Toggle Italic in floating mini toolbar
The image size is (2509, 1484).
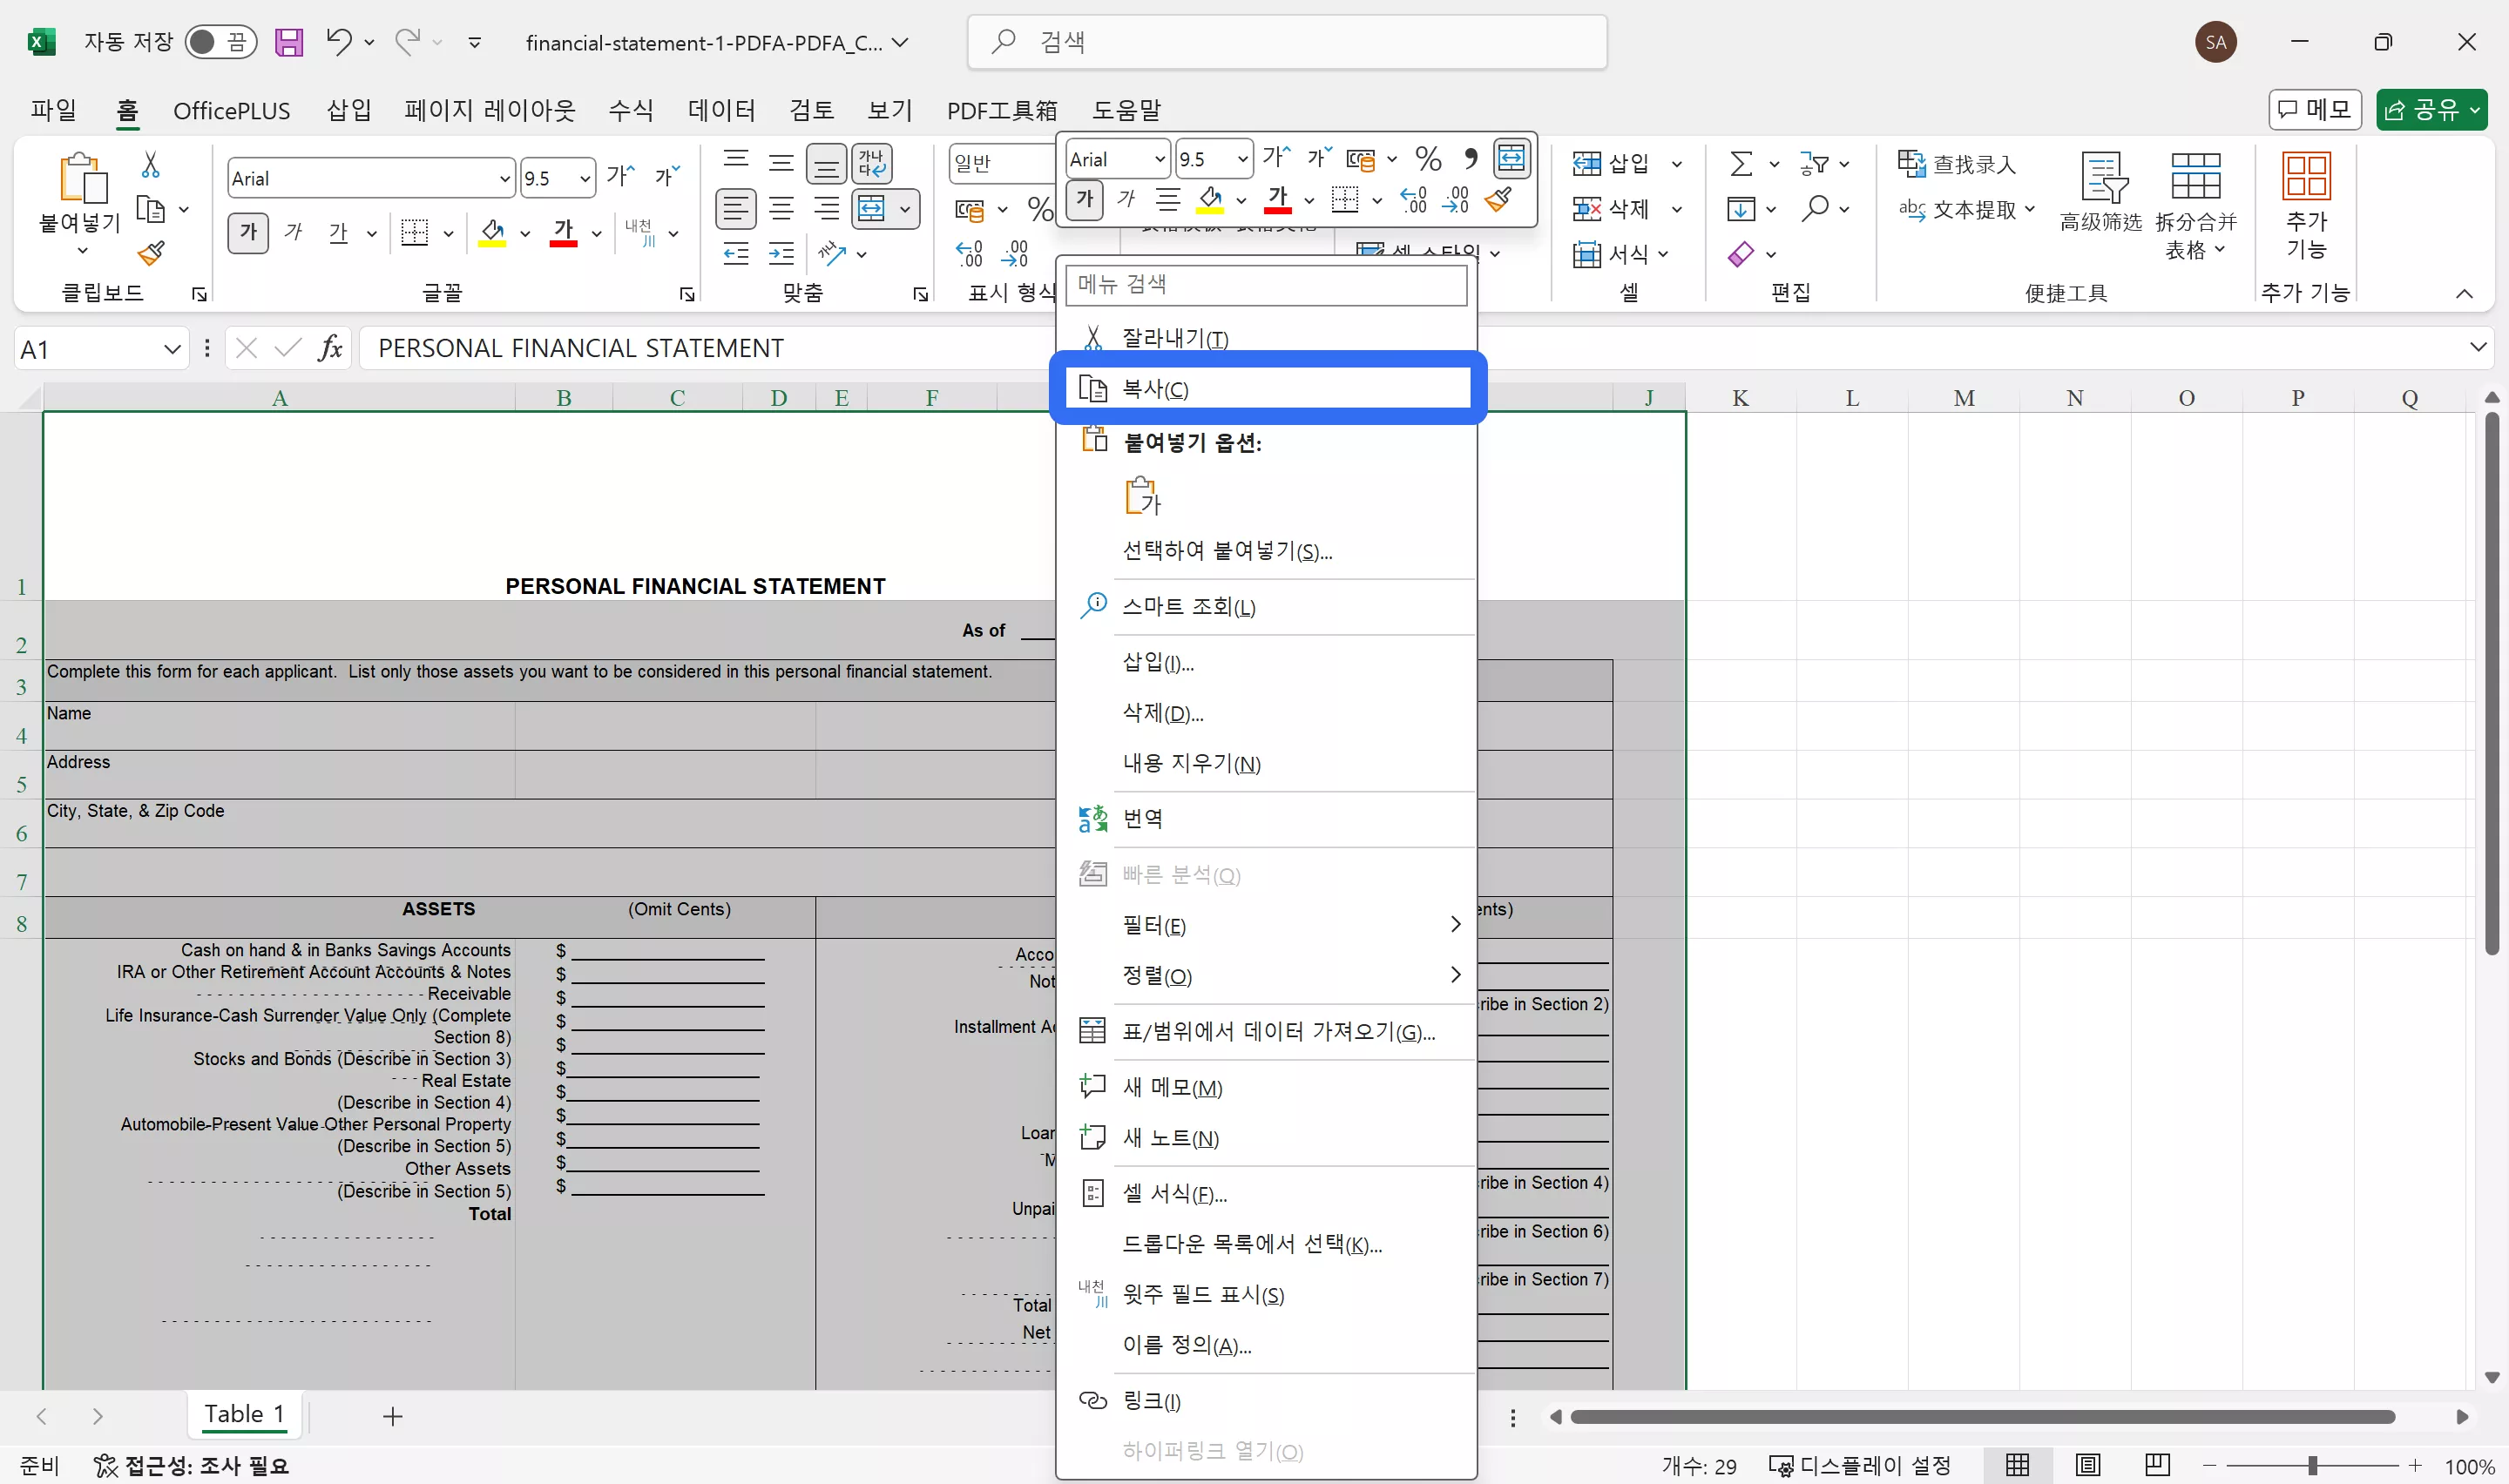[1127, 199]
